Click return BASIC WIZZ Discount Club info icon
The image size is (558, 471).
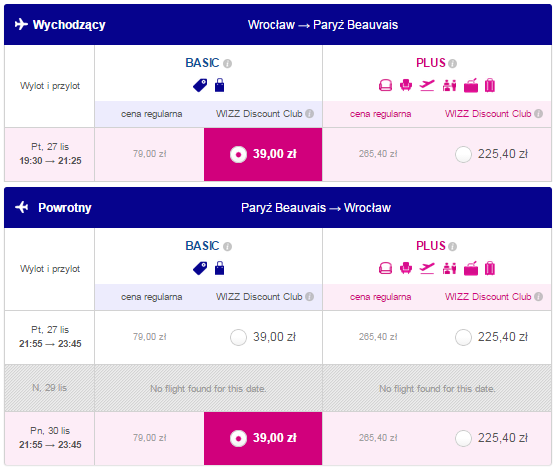tap(310, 296)
